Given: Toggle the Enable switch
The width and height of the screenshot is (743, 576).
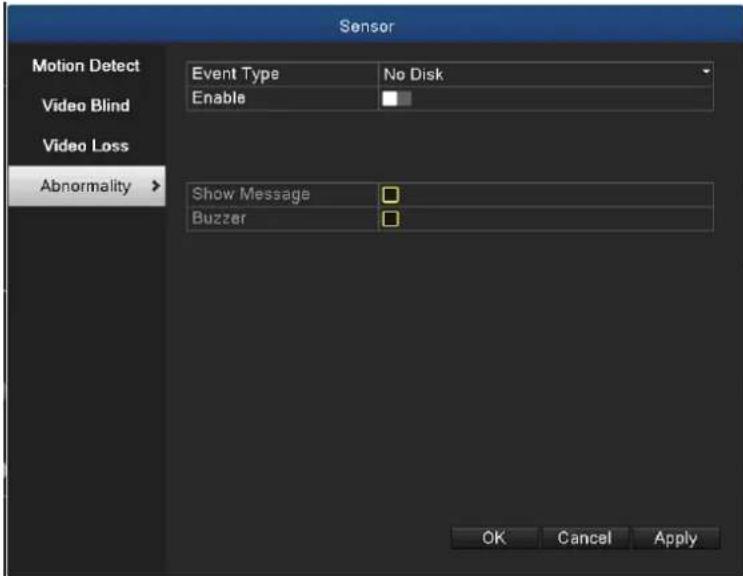Looking at the screenshot, I should point(397,99).
